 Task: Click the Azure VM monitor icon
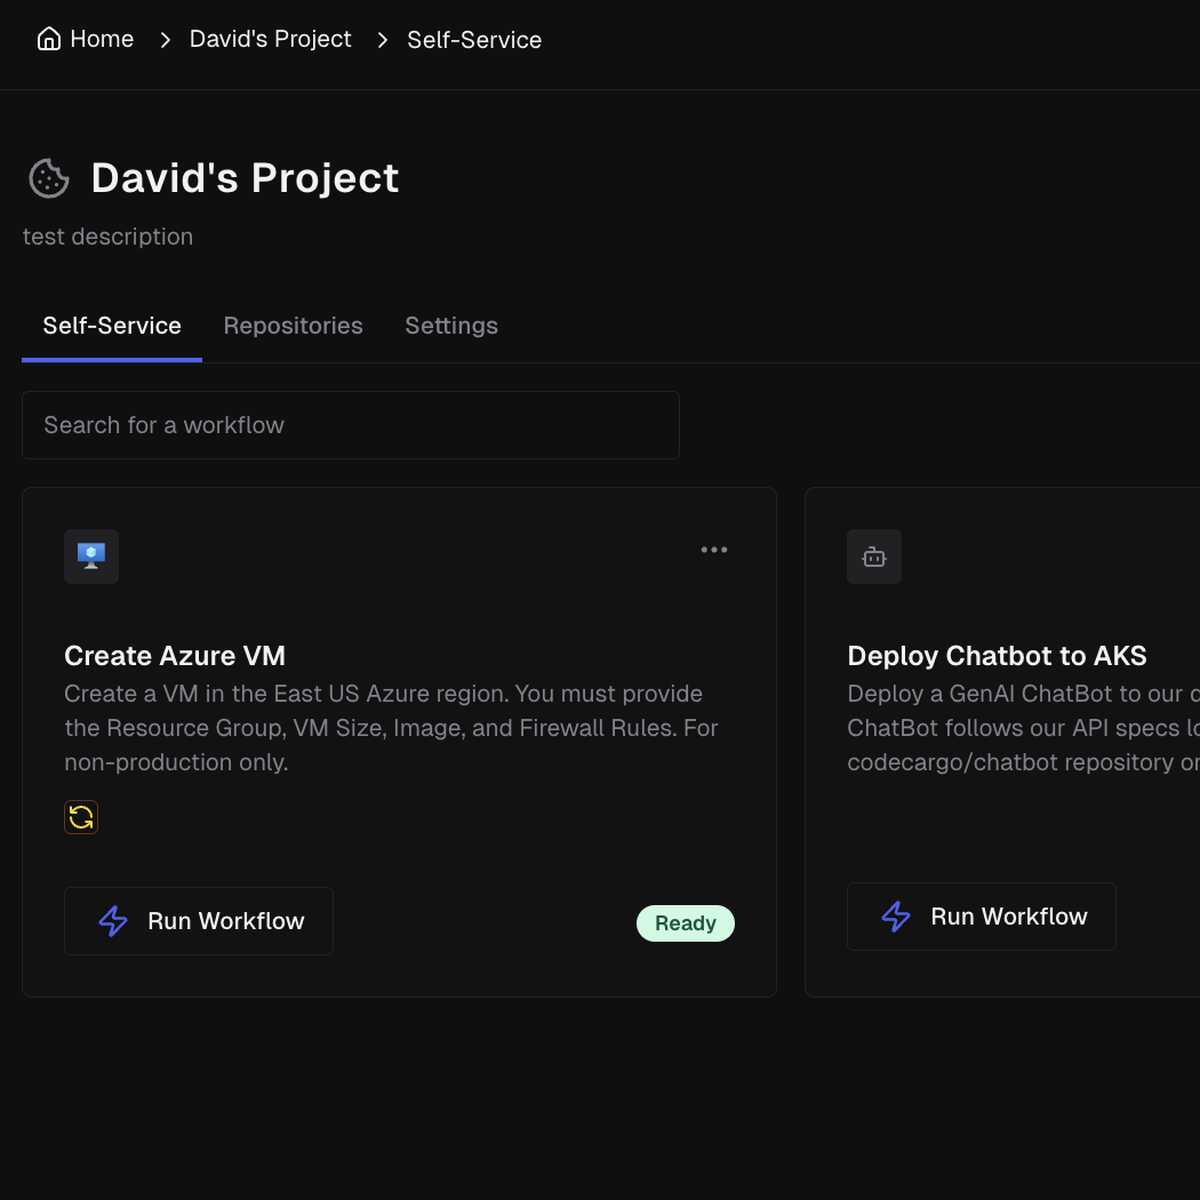[x=91, y=556]
